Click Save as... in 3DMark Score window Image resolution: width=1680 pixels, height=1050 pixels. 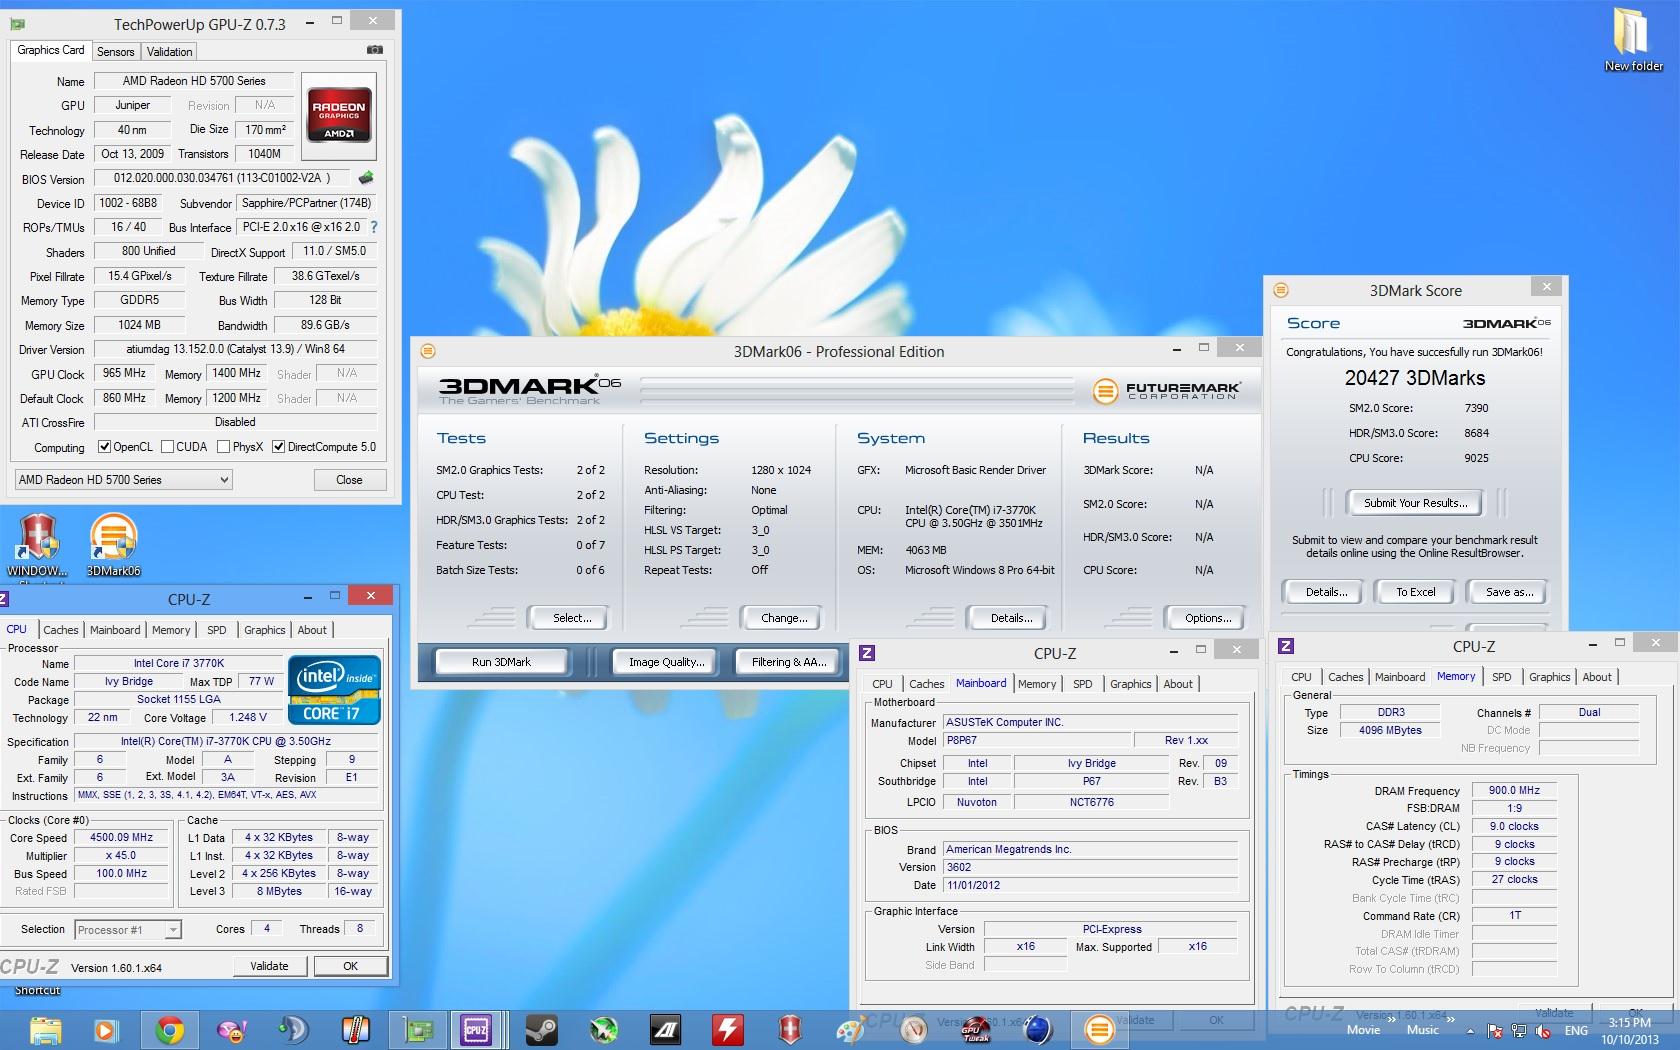pyautogui.click(x=1509, y=592)
